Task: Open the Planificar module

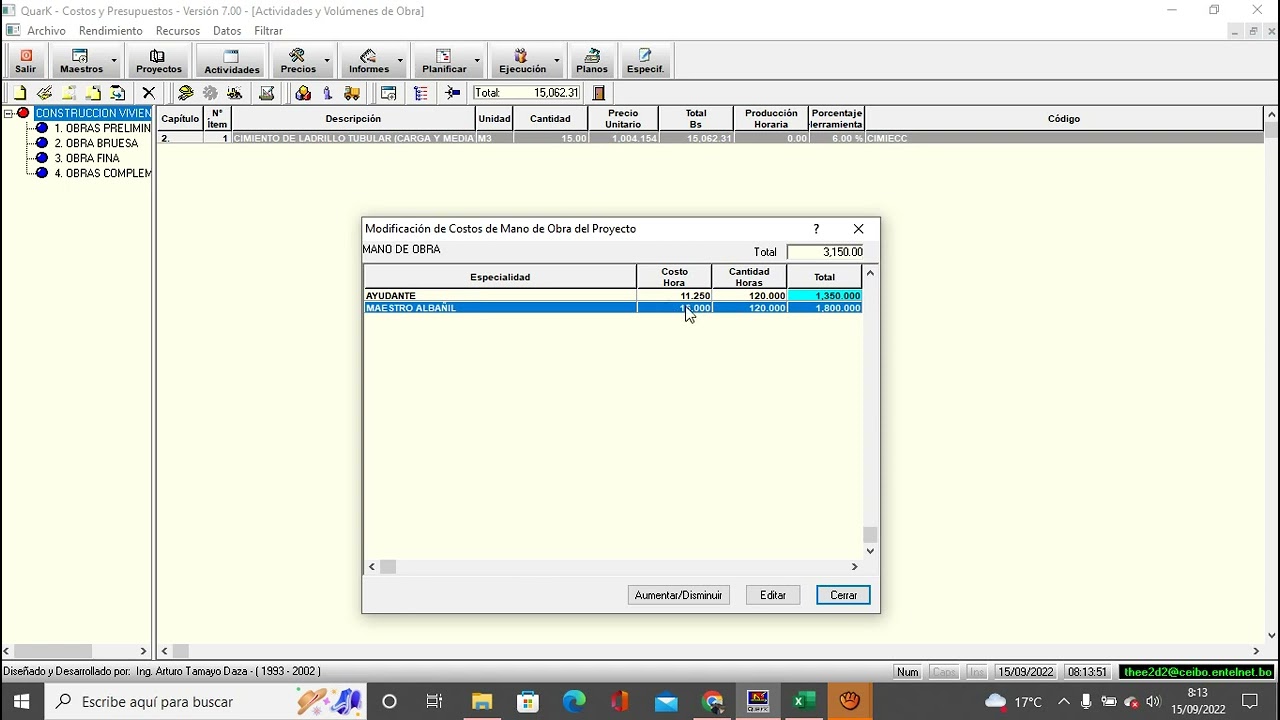Action: point(444,61)
